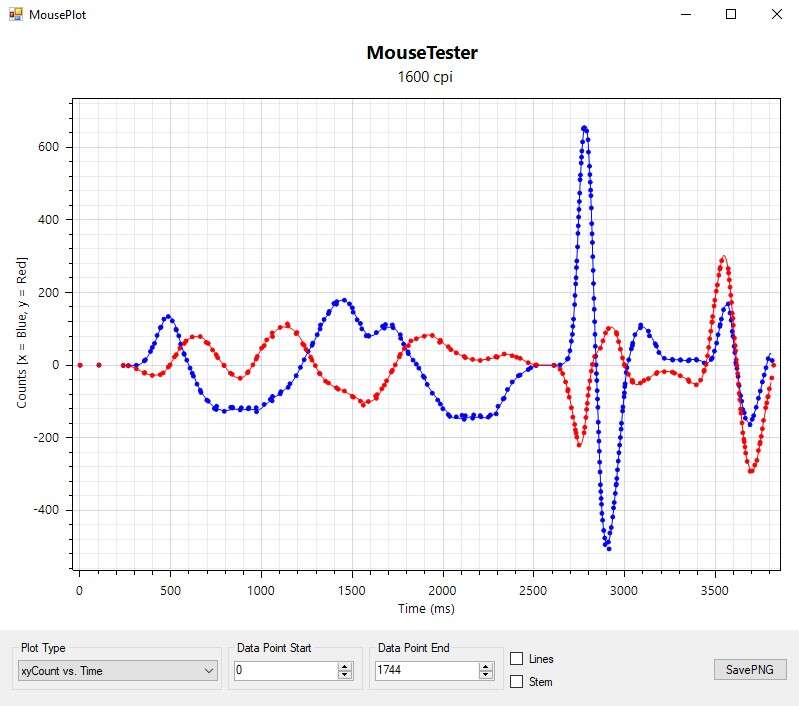Maximize the MousePlot window
799x706 pixels.
(731, 15)
